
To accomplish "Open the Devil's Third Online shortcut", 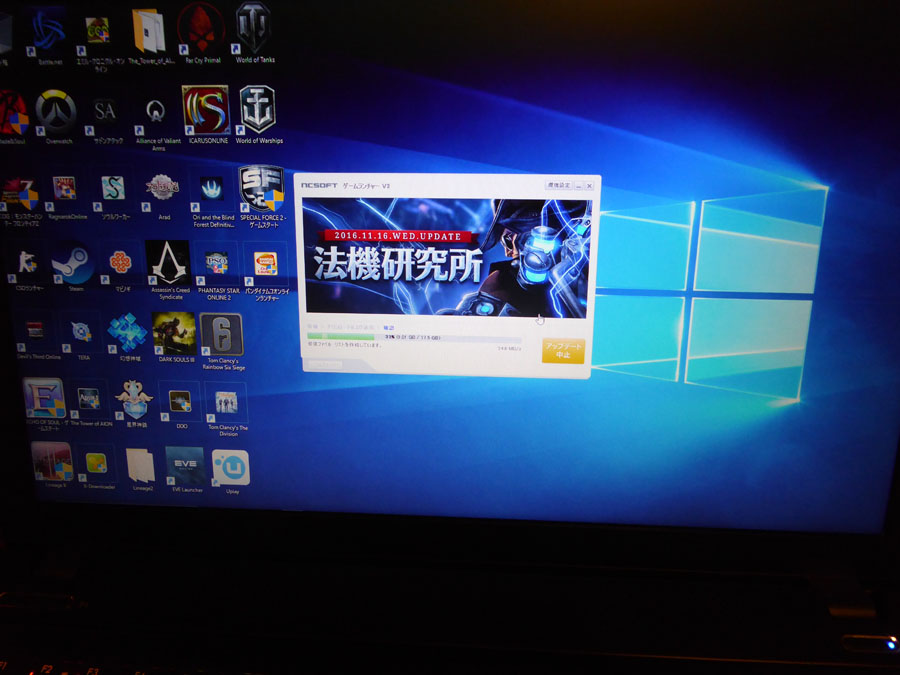I will [38, 339].
